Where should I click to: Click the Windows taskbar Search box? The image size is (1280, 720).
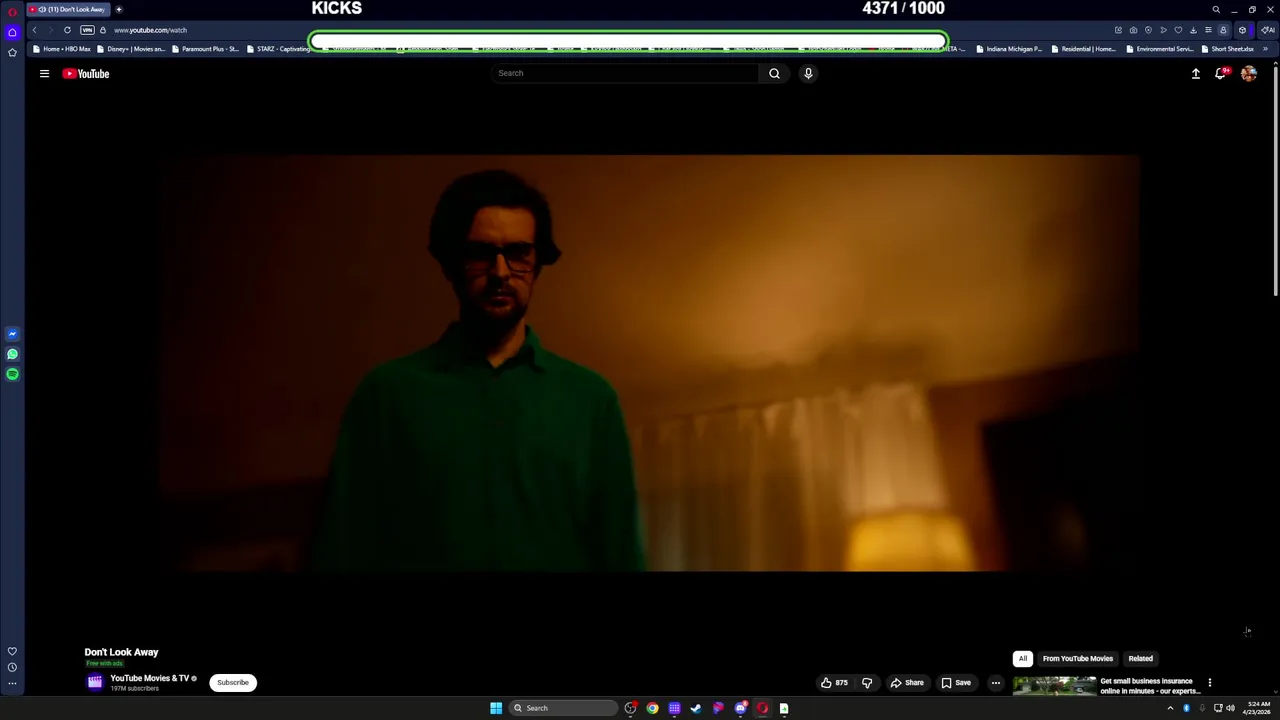563,708
